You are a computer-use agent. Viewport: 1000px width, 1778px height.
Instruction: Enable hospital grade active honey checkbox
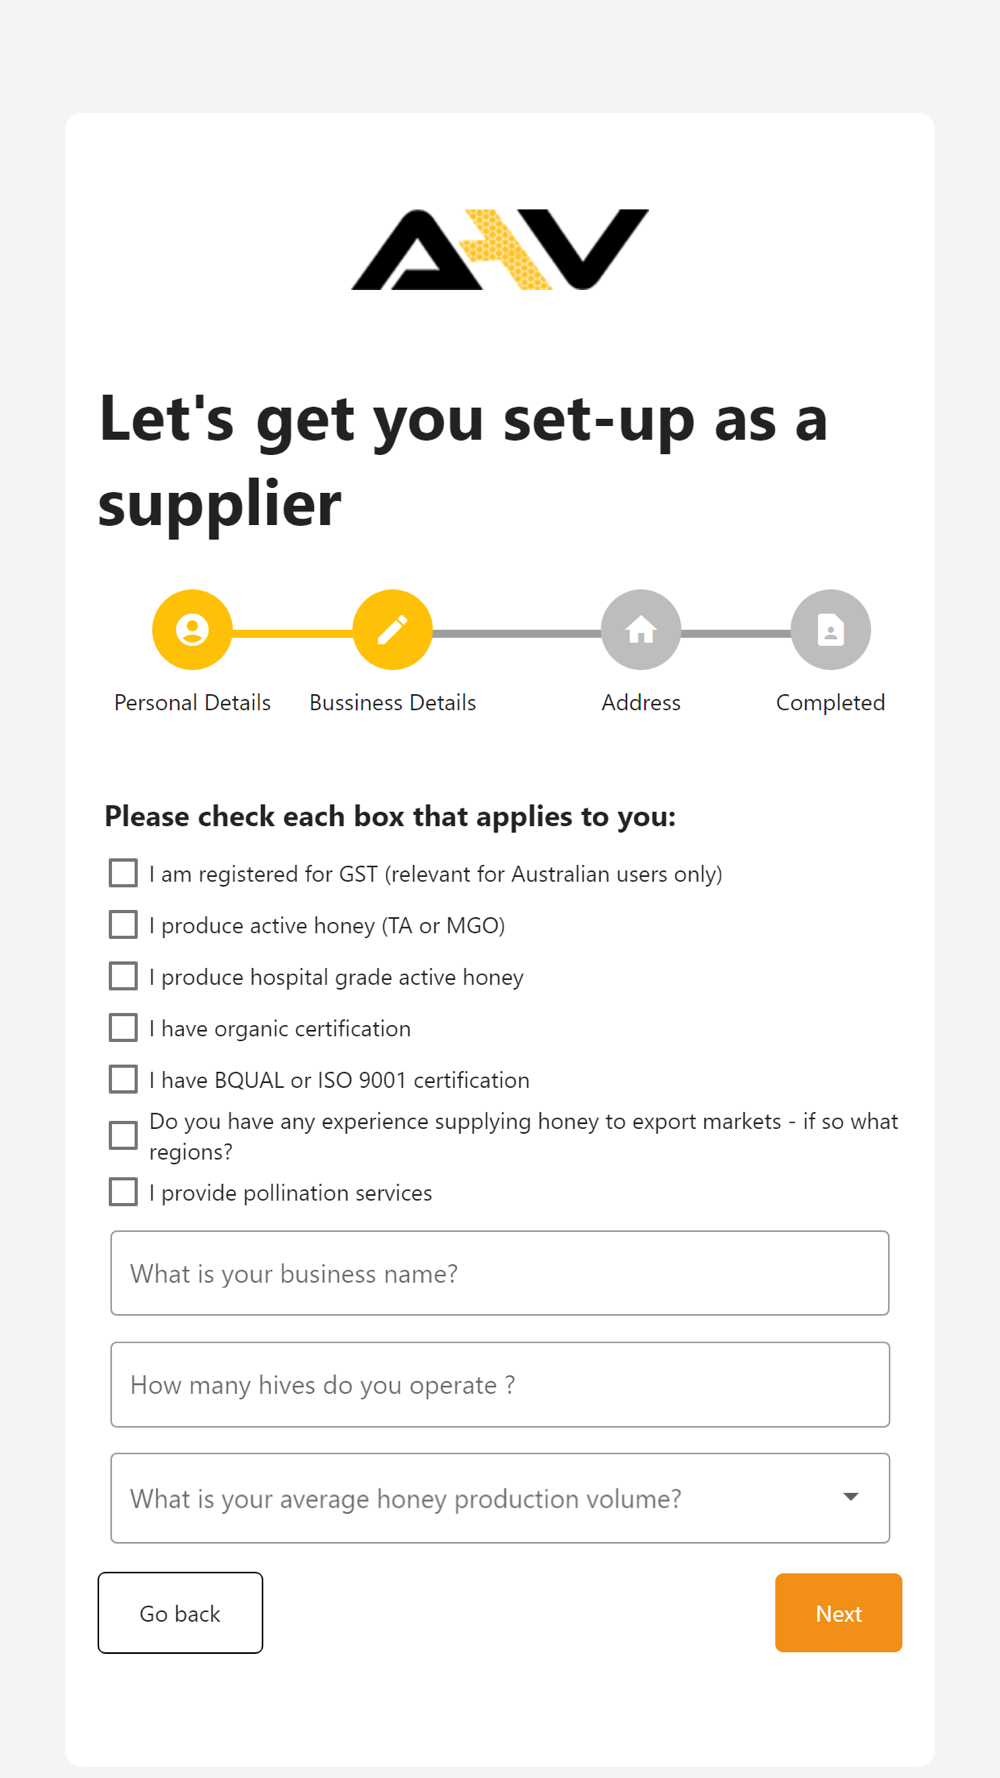123,976
